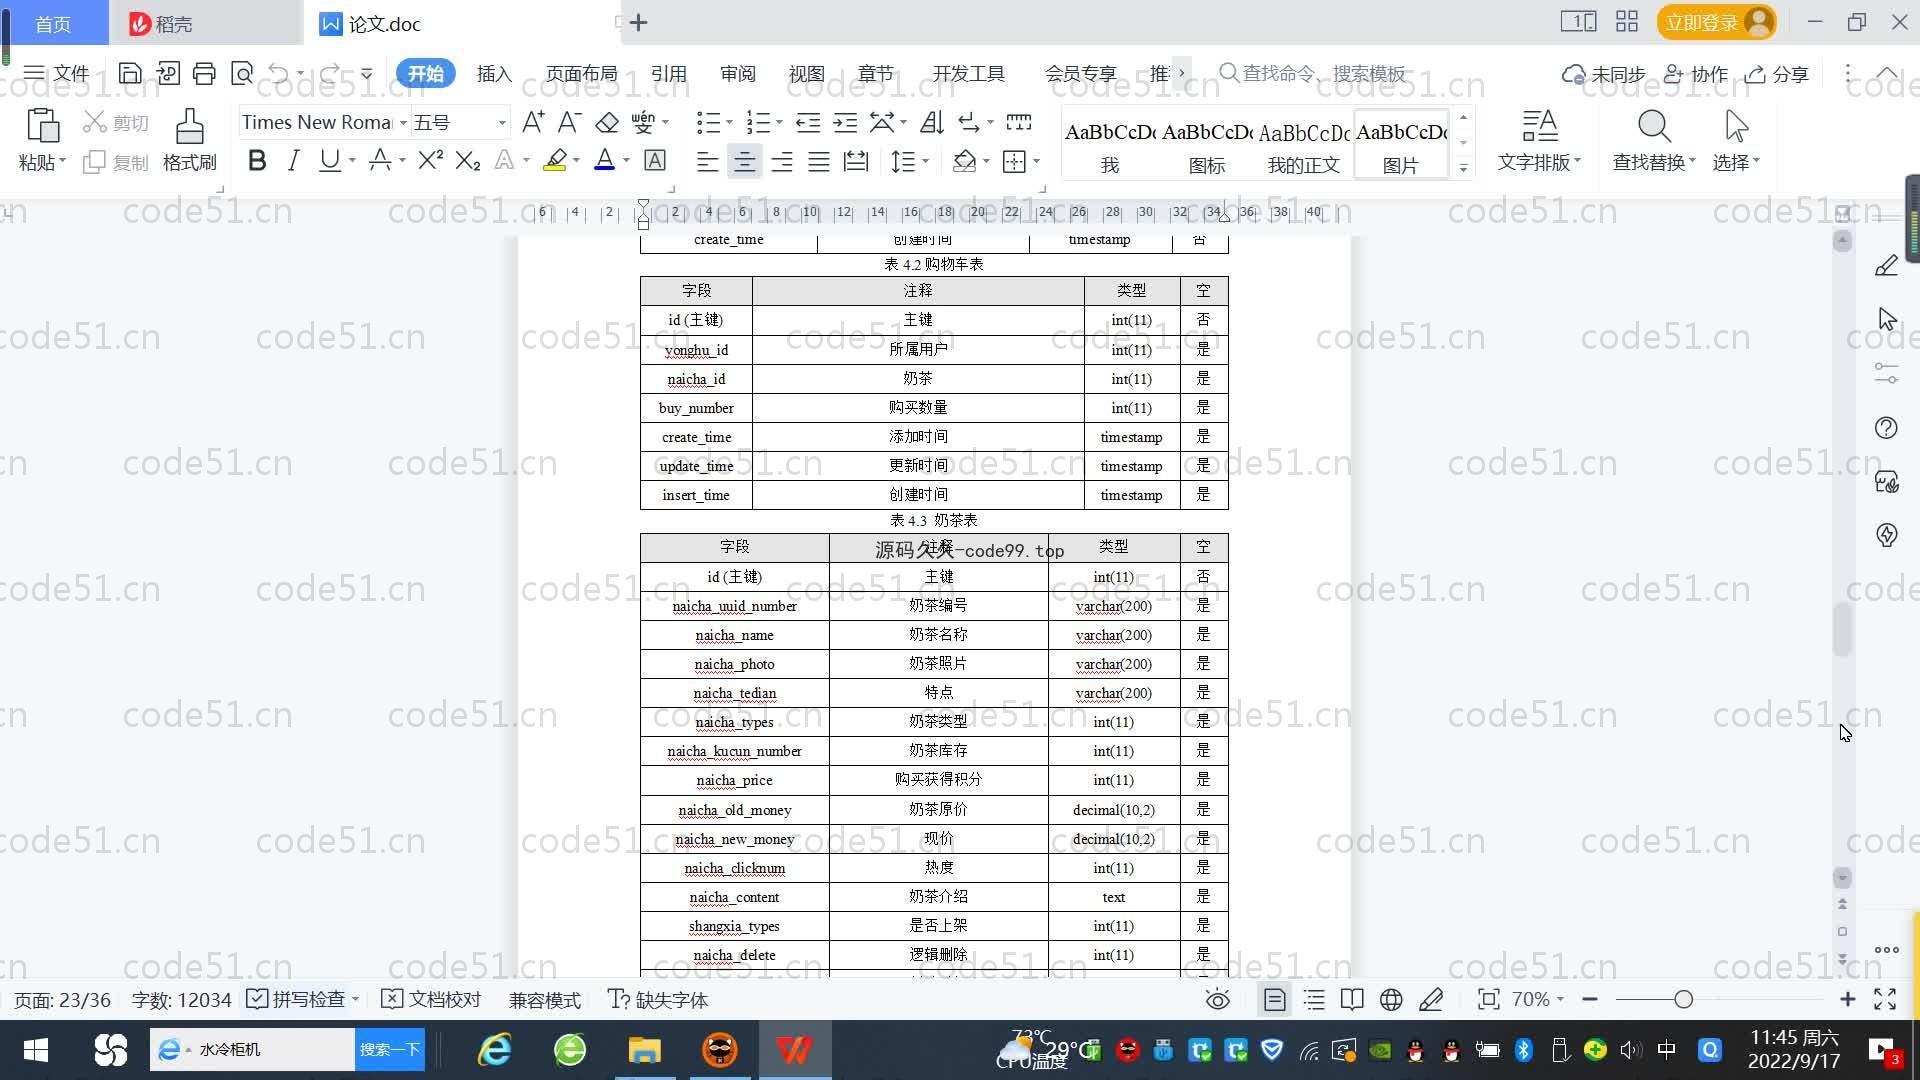Increase paragraph indent
The image size is (1920, 1080).
846,122
